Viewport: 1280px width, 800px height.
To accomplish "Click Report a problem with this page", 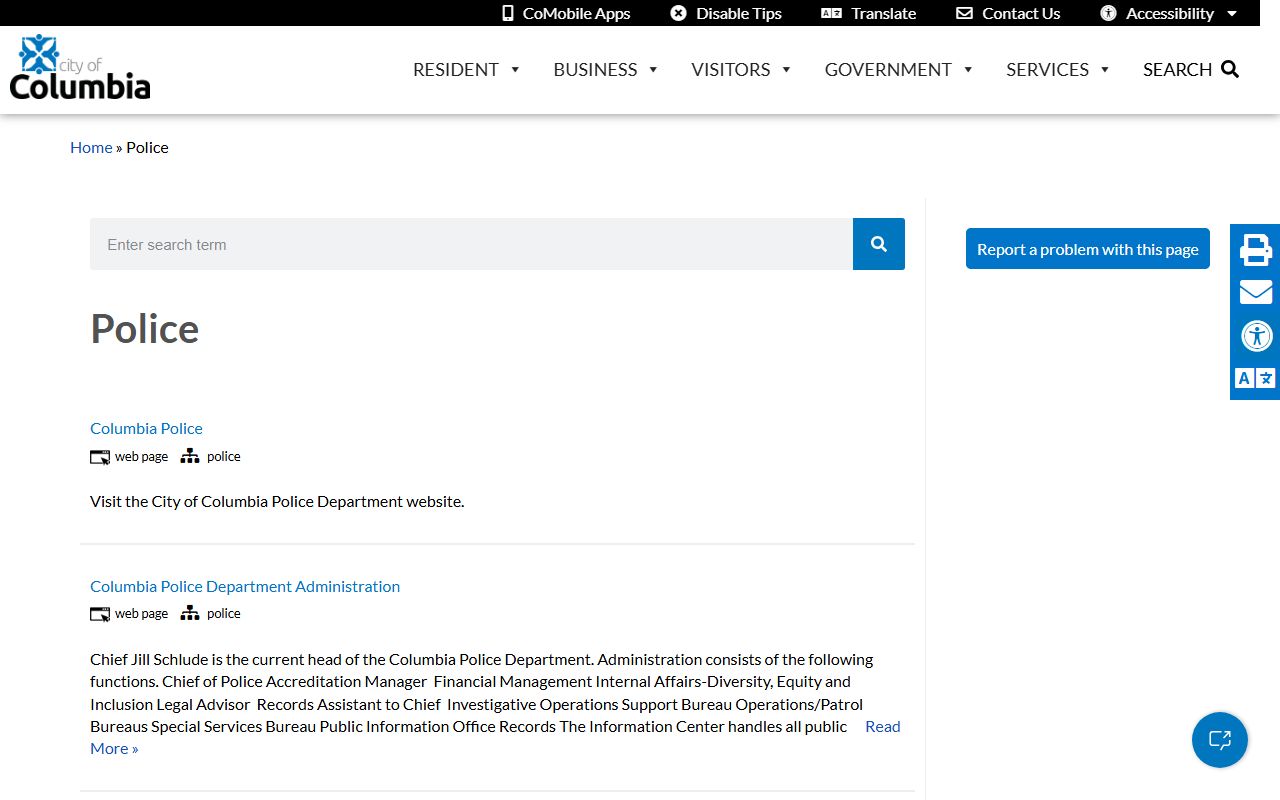I will coord(1087,249).
